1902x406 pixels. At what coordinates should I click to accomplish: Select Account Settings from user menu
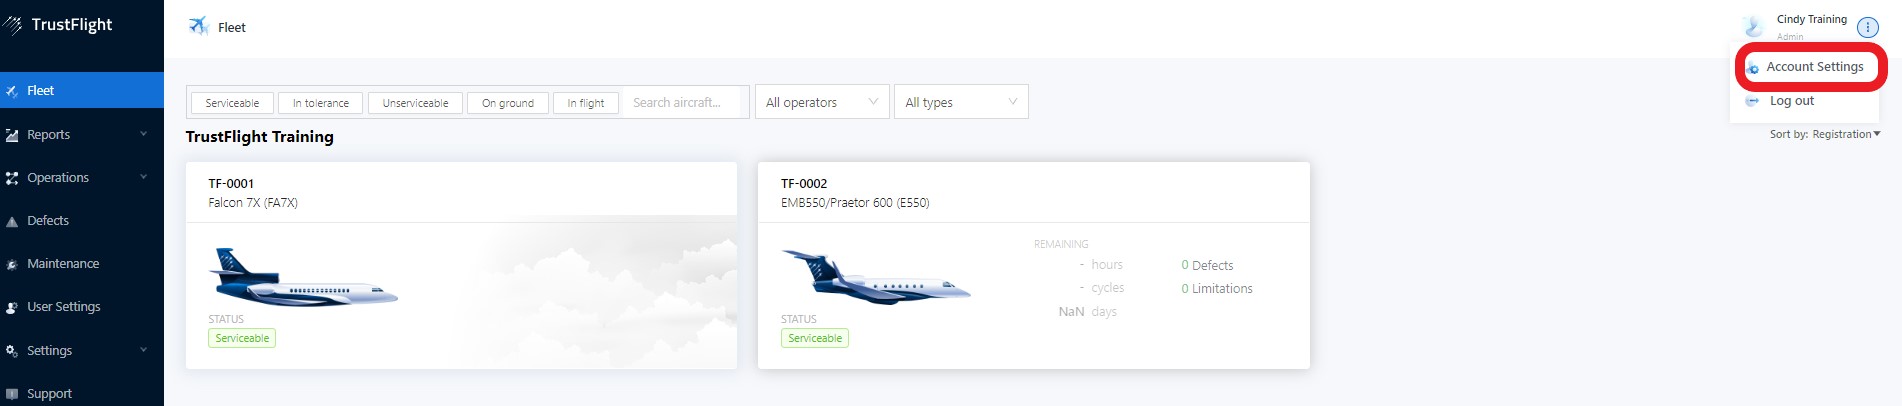[x=1814, y=67]
